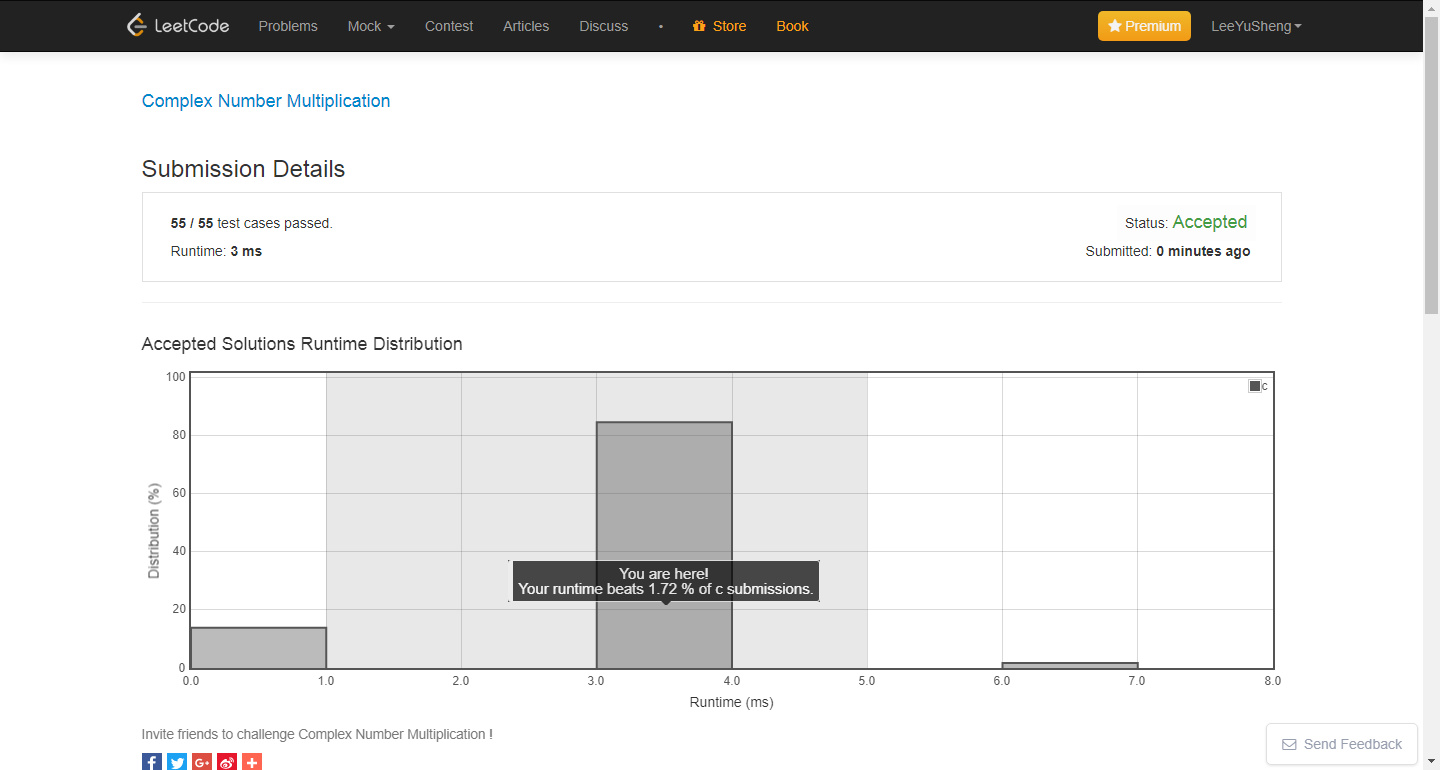
Task: Share via the Google Plus icon
Action: coord(202,762)
